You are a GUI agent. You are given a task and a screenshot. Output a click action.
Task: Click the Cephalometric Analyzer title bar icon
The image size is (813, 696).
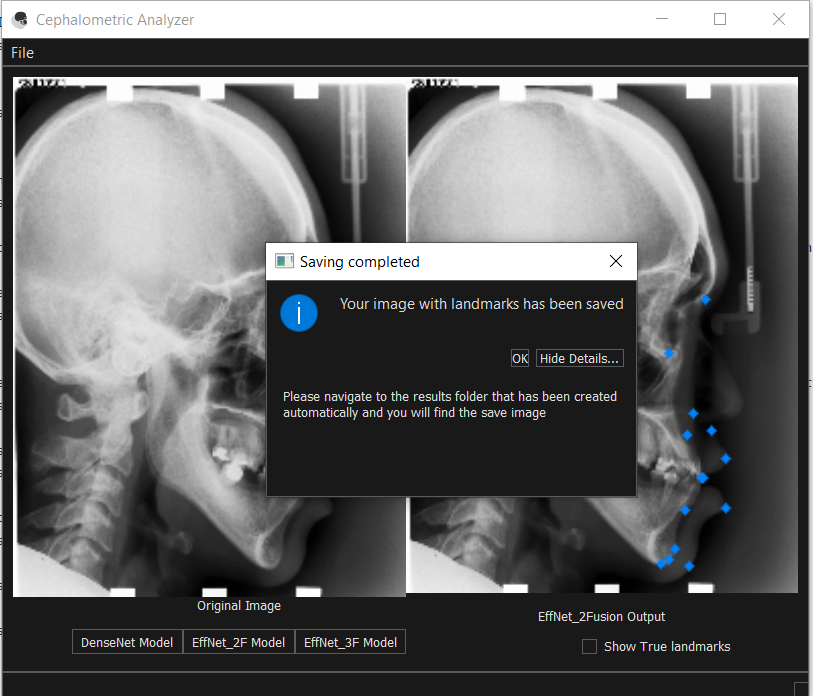[x=19, y=19]
